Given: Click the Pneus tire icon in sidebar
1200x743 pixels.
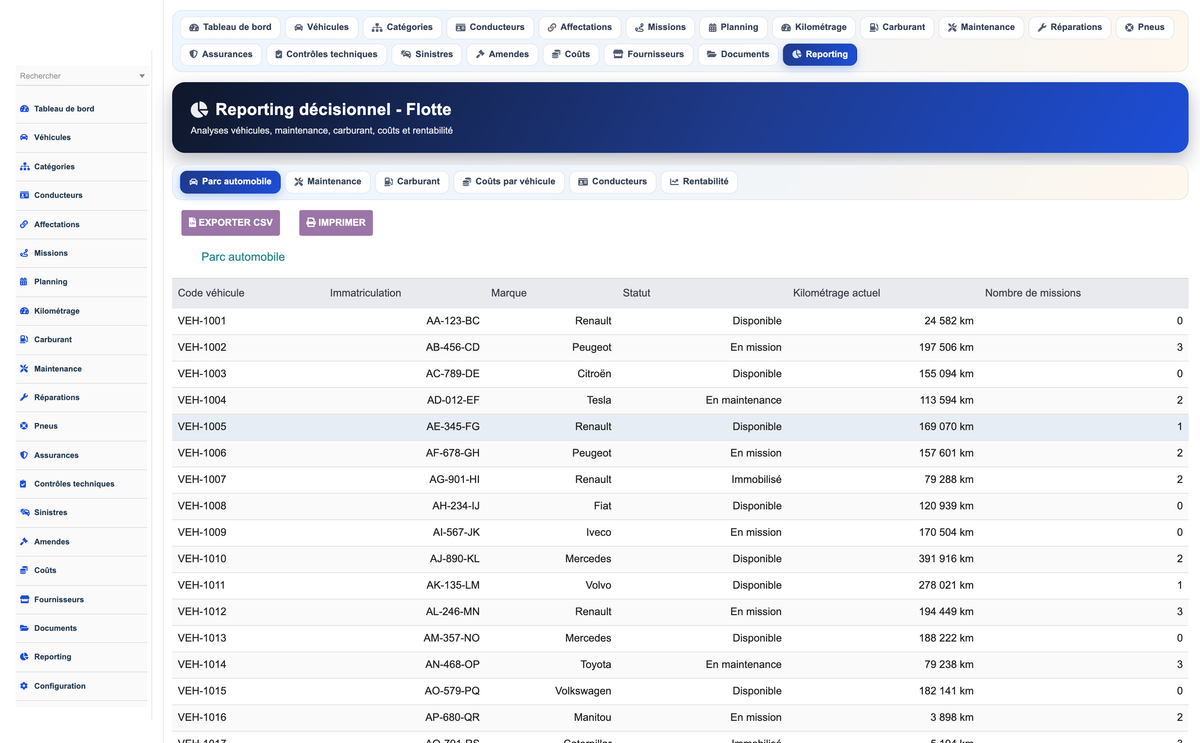Looking at the screenshot, I should coord(24,426).
